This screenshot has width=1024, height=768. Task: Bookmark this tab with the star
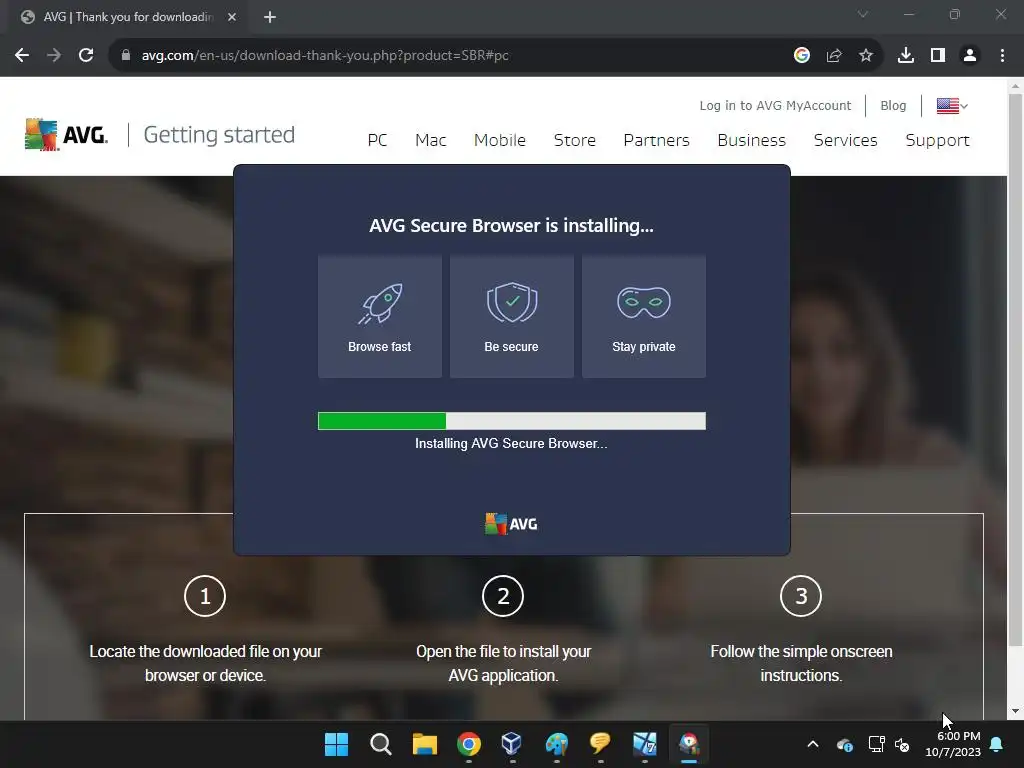(866, 56)
